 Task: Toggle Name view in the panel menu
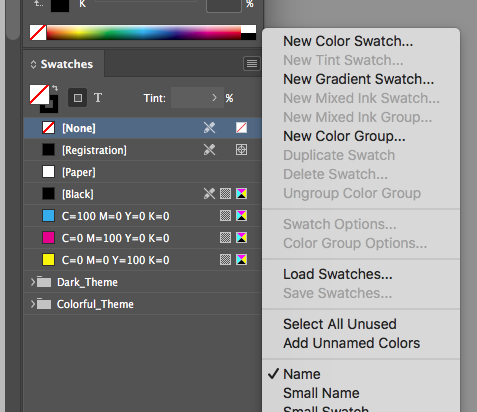pyautogui.click(x=302, y=374)
